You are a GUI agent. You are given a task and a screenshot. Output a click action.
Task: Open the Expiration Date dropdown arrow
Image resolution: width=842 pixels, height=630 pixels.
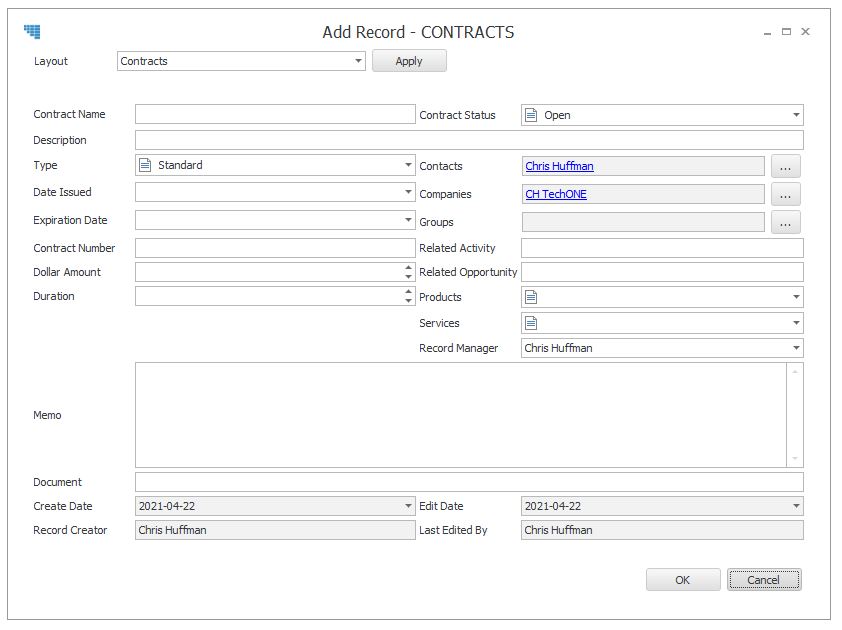408,220
